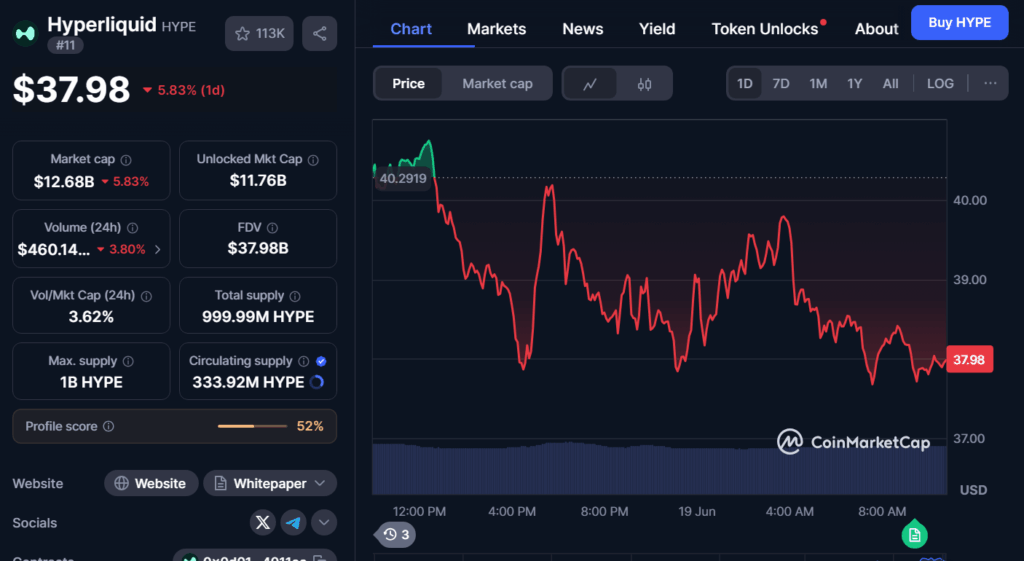1024x561 pixels.
Task: Click Total supply info icon
Action: pos(295,296)
